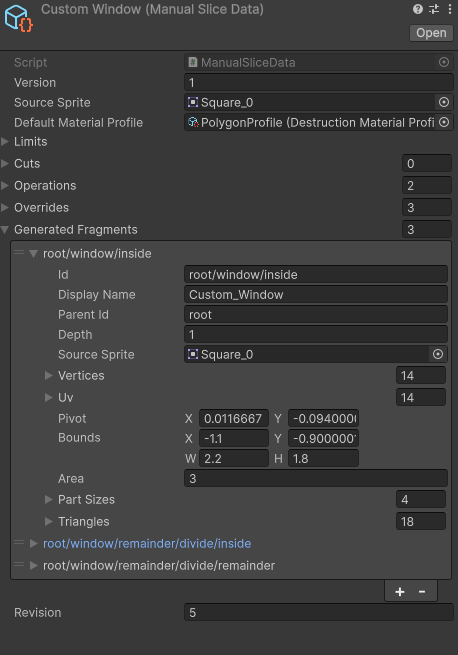458x655 pixels.
Task: Expand the Uv array
Action: [49, 397]
